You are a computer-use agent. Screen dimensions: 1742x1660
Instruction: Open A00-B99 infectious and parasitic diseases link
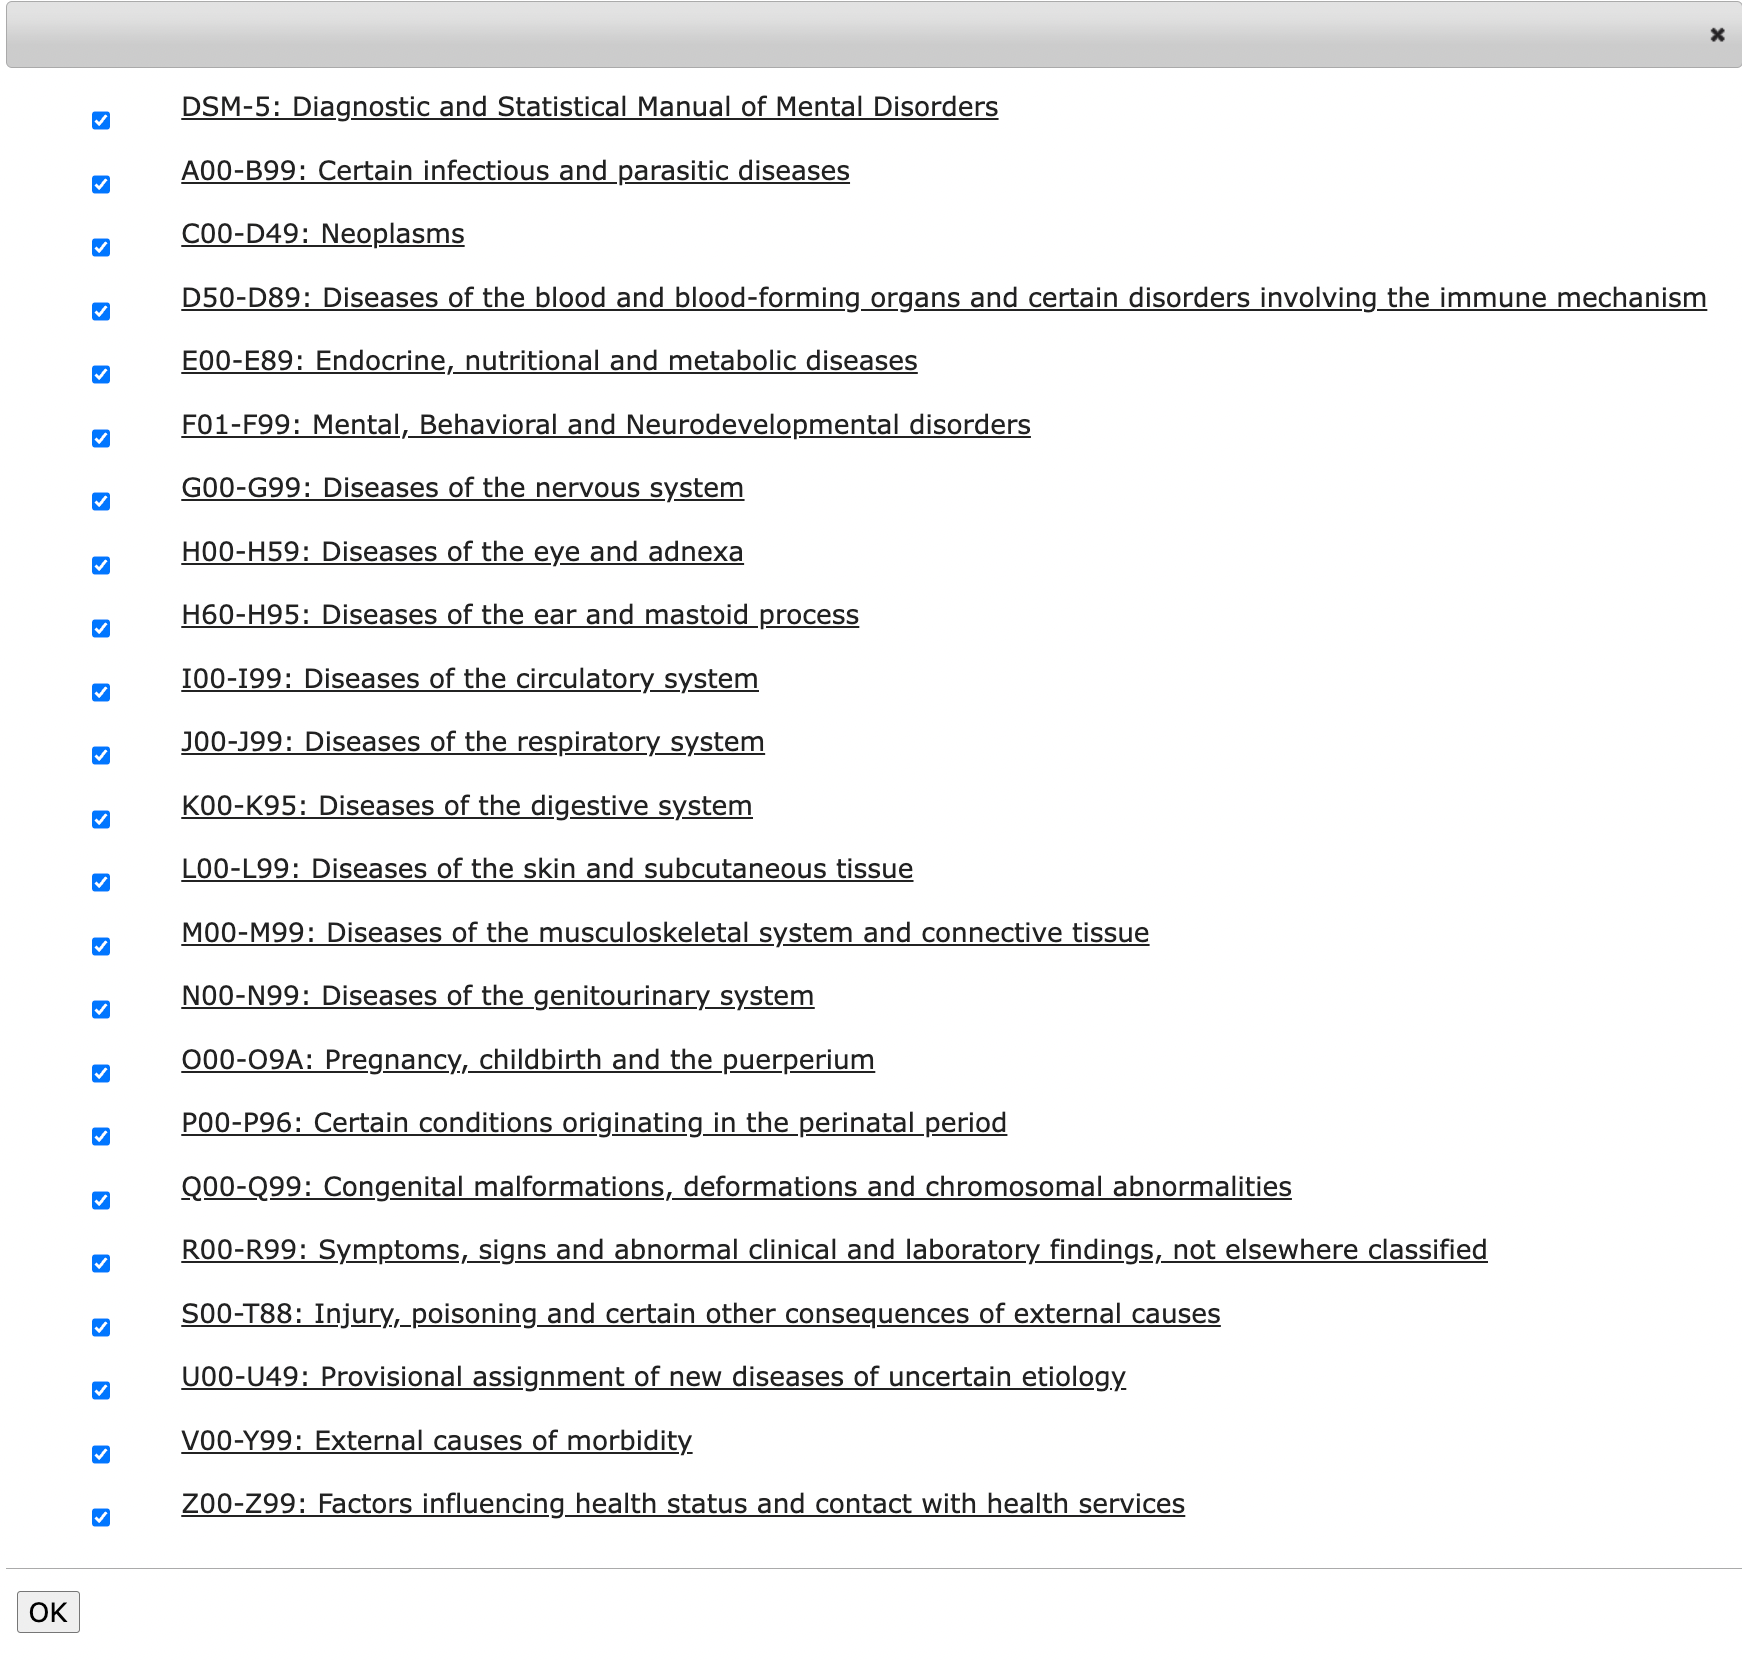(515, 171)
